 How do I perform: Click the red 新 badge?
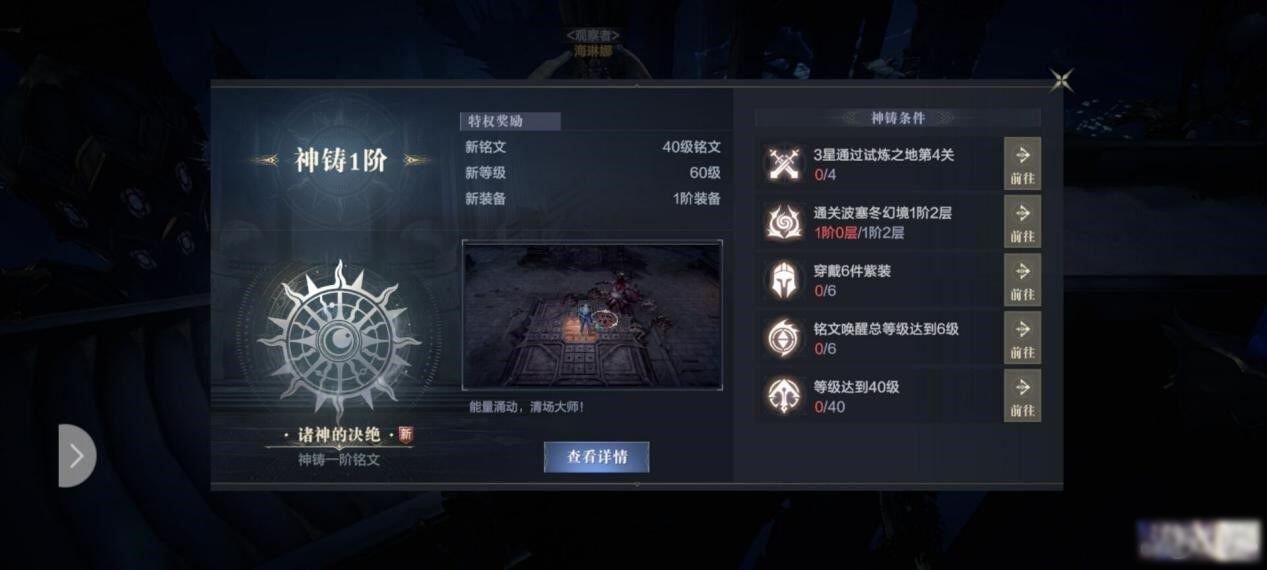point(405,434)
